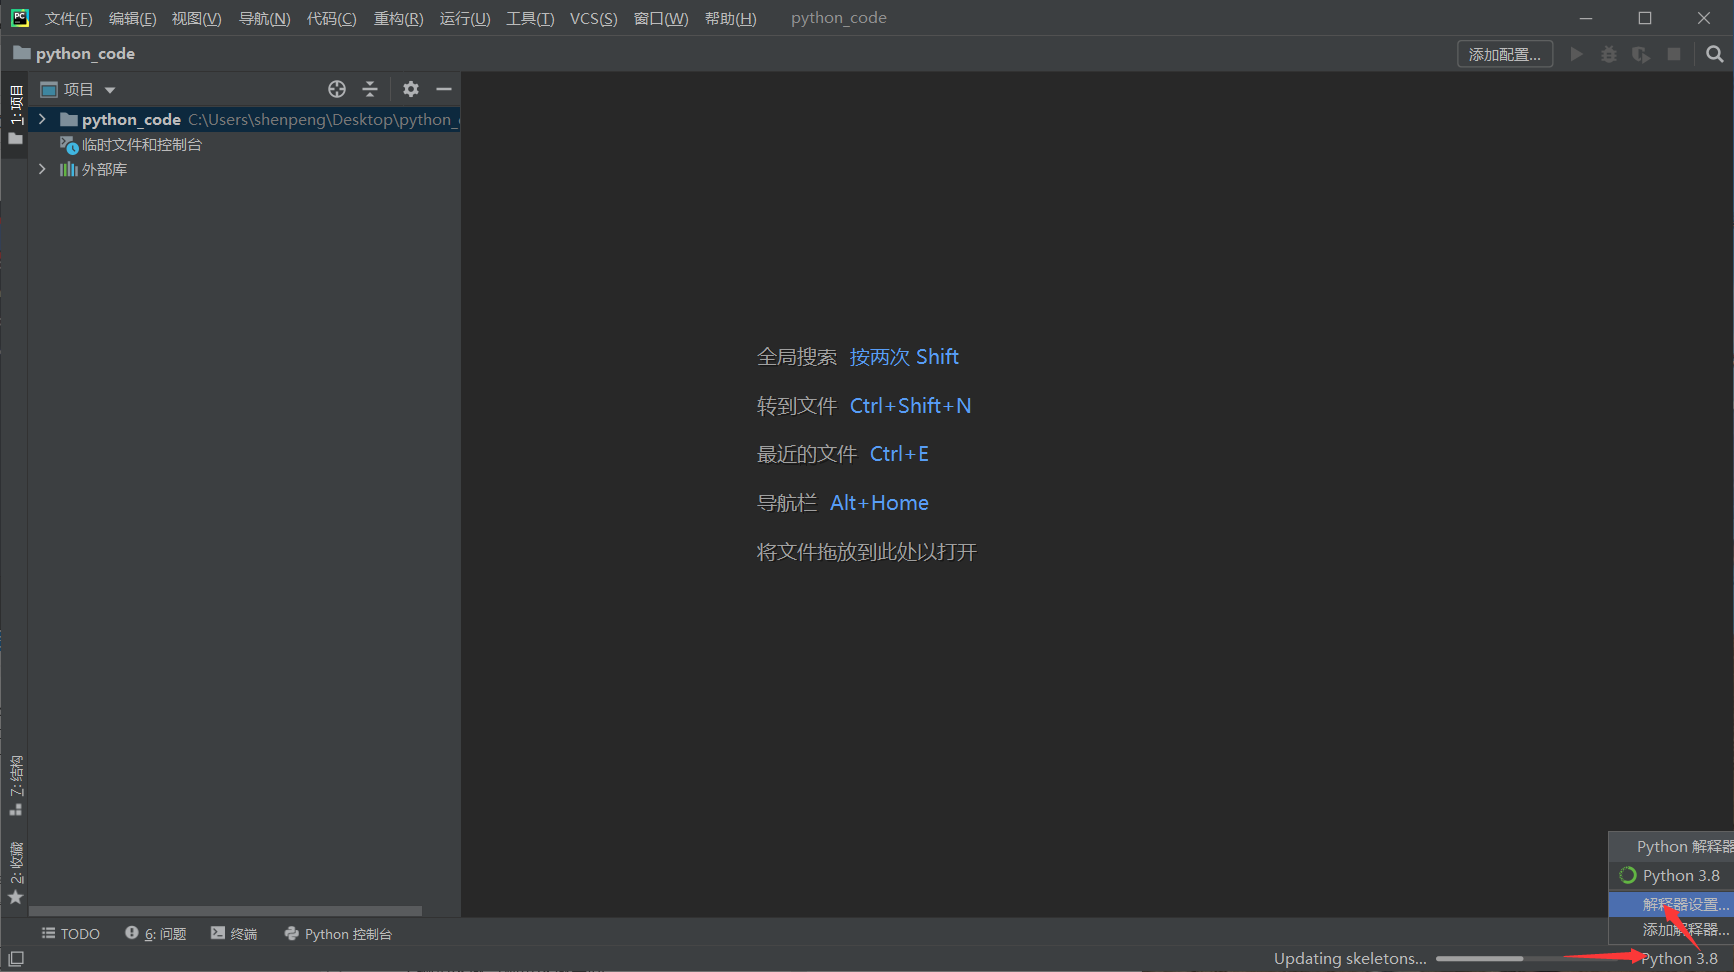1734x972 pixels.
Task: Click Run with Coverage icon
Action: click(1641, 54)
